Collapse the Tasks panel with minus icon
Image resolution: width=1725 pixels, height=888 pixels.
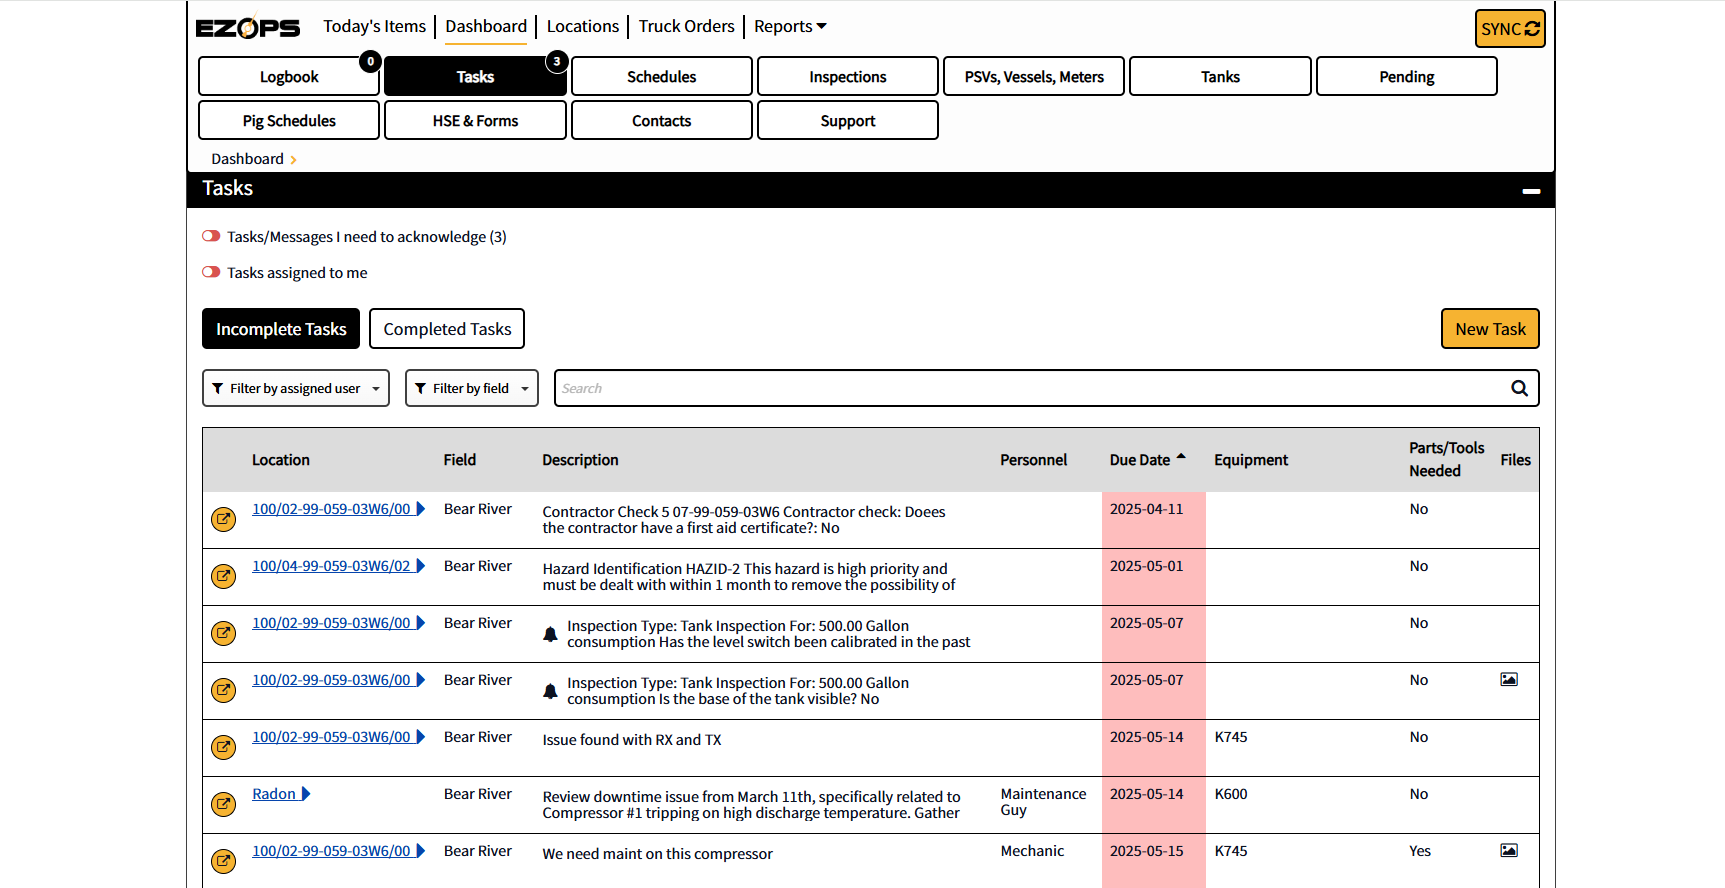[1531, 190]
